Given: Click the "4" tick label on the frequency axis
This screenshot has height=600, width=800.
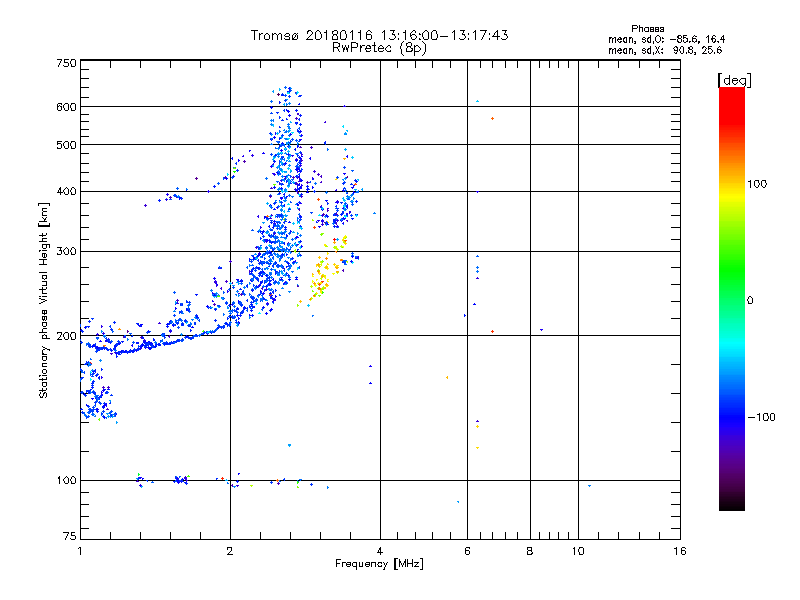Looking at the screenshot, I should point(380,551).
